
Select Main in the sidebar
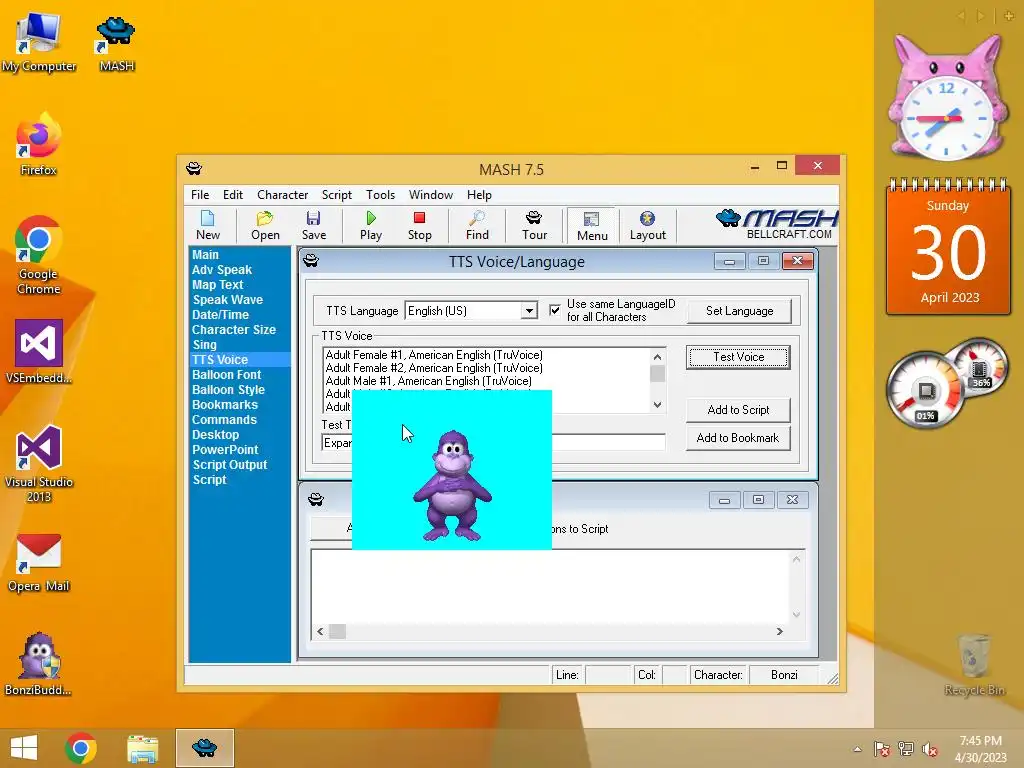coord(205,255)
